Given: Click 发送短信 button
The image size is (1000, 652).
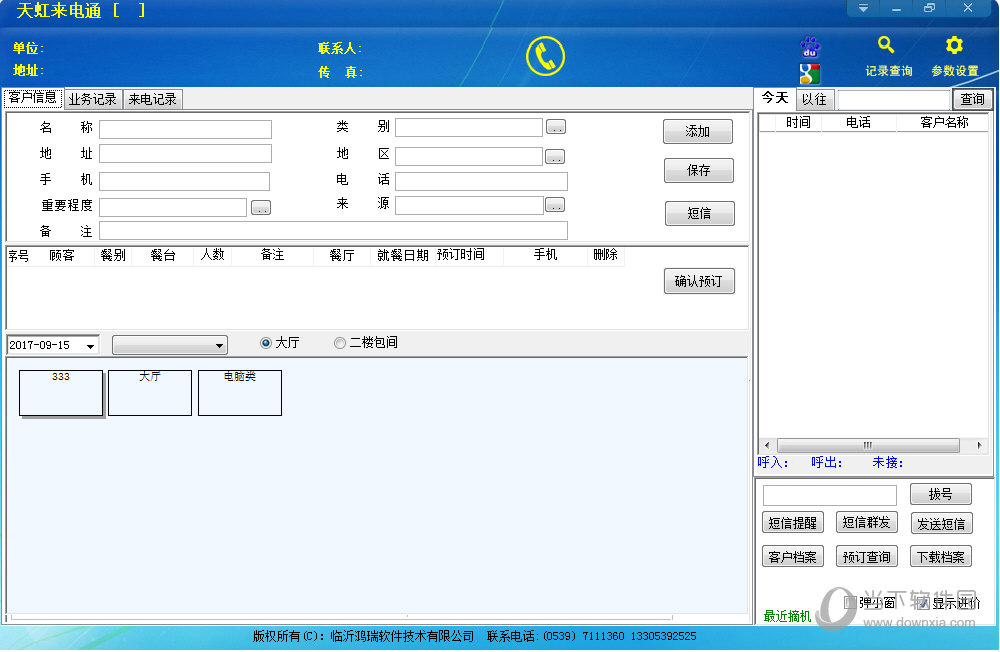Looking at the screenshot, I should (941, 524).
